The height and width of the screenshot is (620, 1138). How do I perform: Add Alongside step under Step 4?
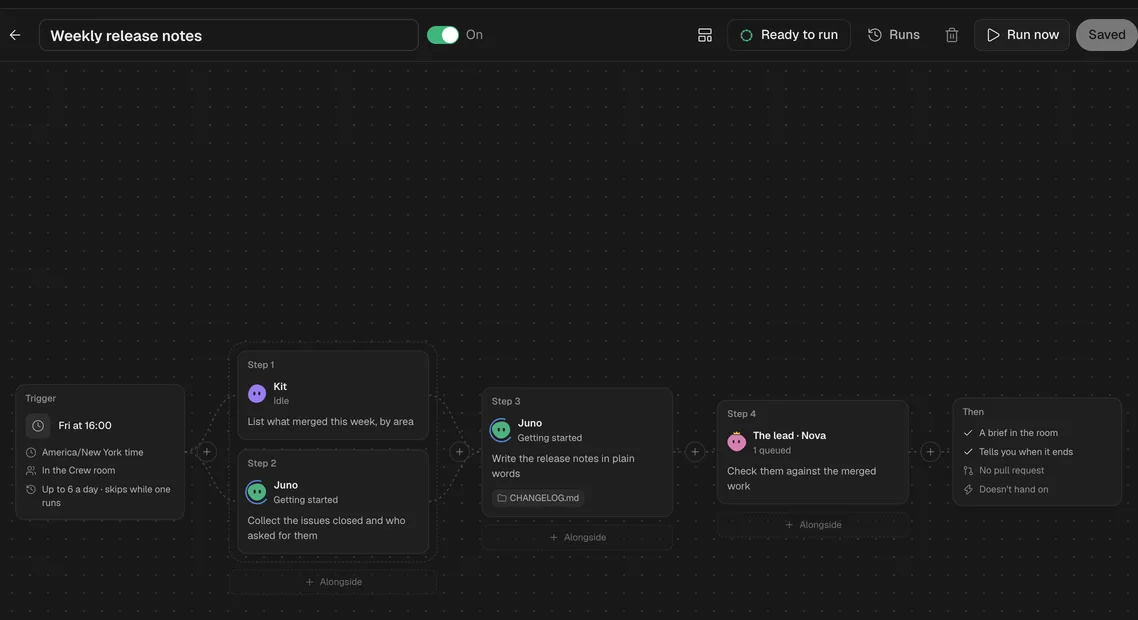pos(813,524)
